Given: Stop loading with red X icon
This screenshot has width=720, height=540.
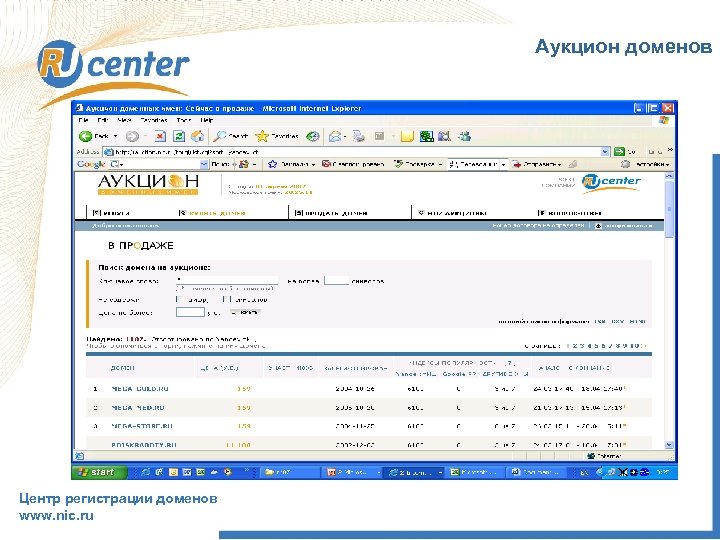Looking at the screenshot, I should pos(160,136).
